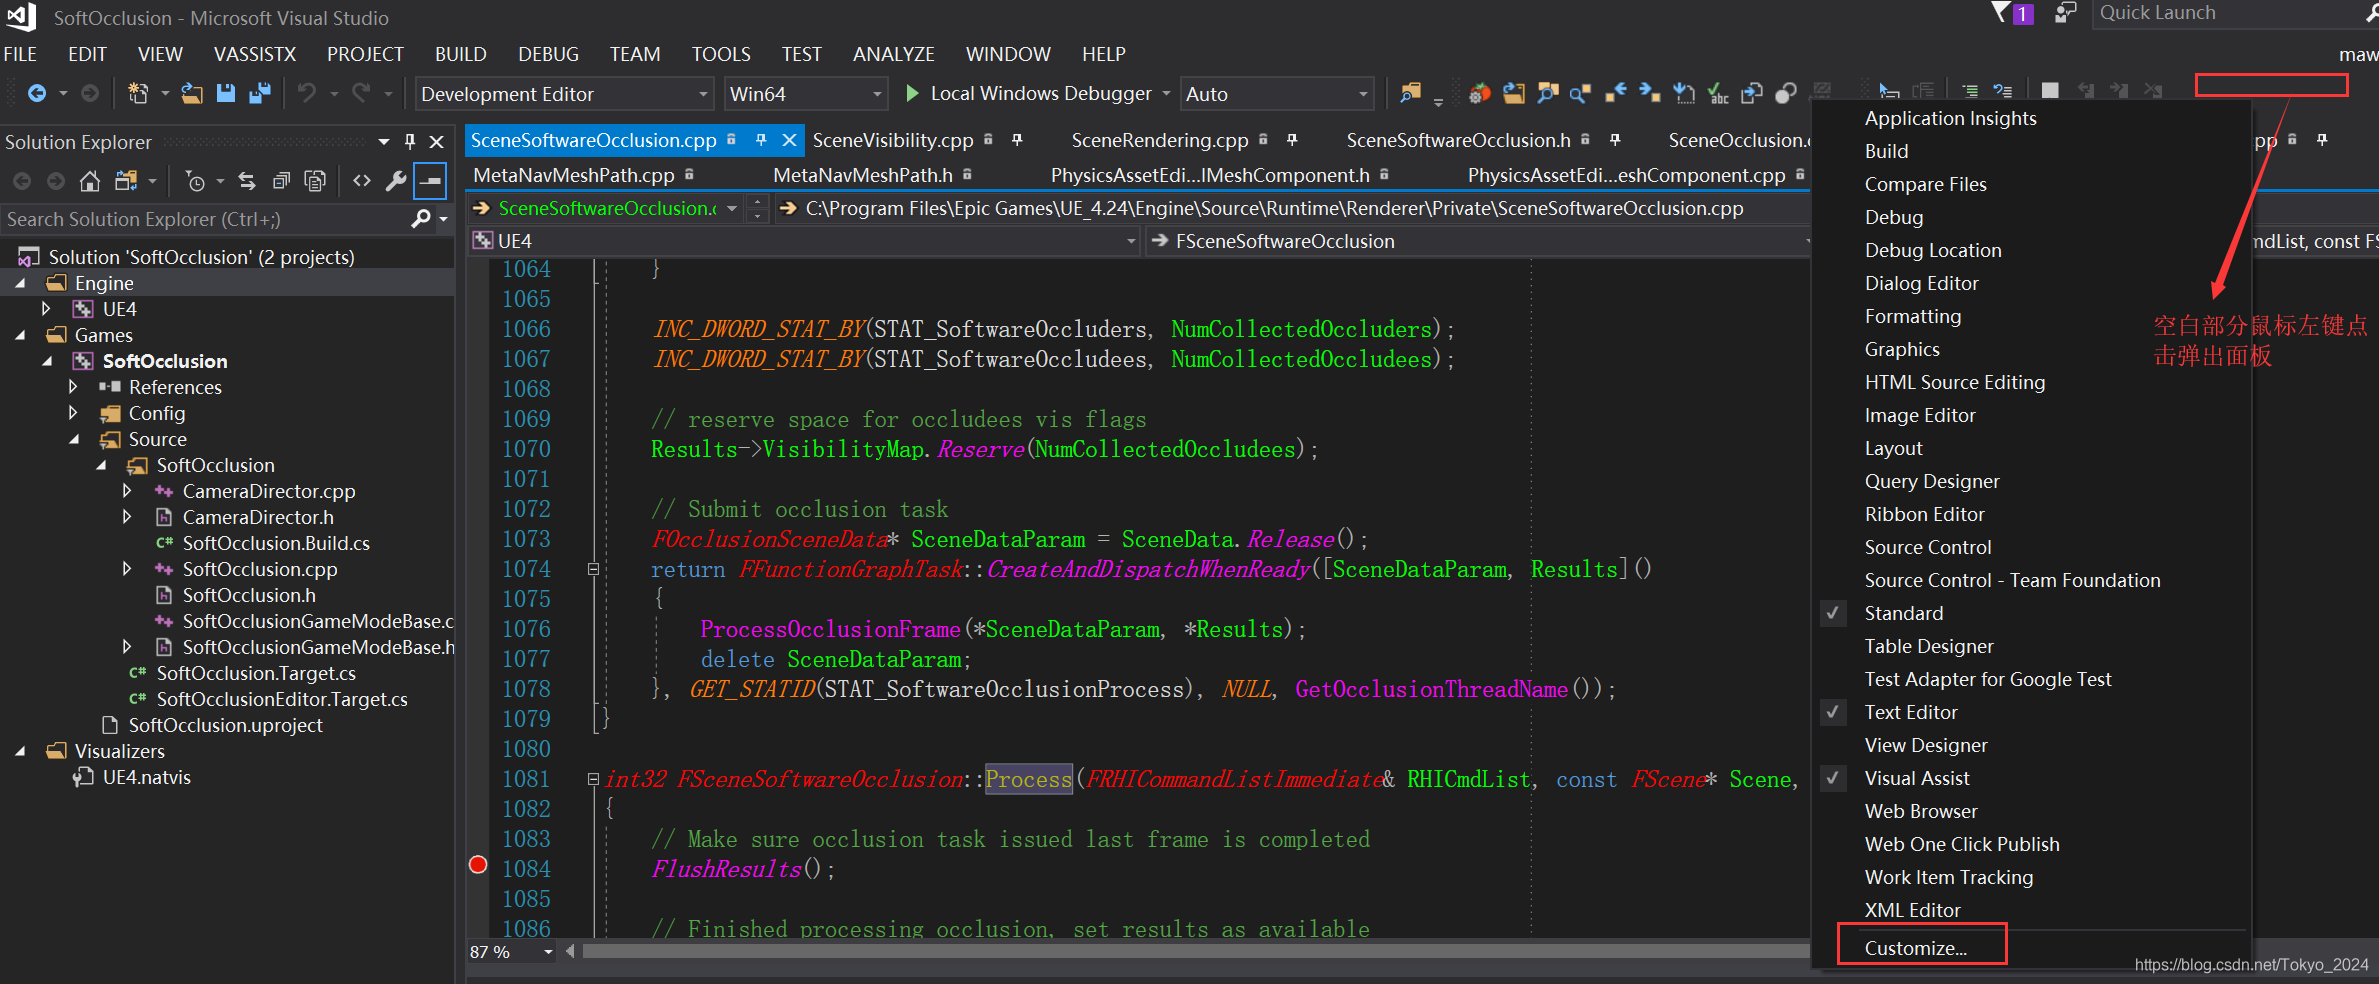Expand the References node

pyautogui.click(x=73, y=386)
